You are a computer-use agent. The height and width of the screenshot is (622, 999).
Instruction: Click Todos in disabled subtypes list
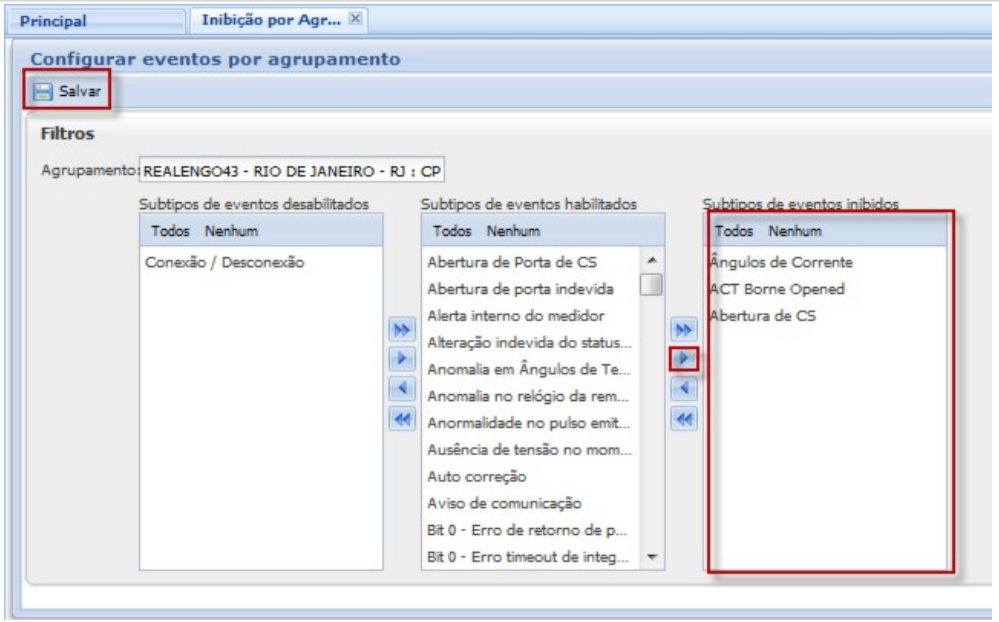pyautogui.click(x=170, y=232)
